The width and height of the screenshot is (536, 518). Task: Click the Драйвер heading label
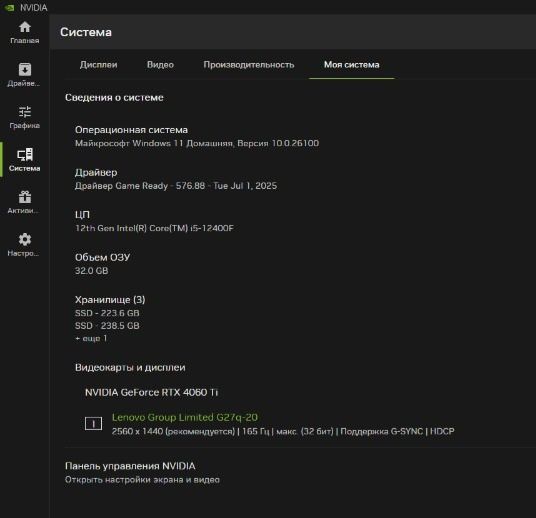click(96, 172)
